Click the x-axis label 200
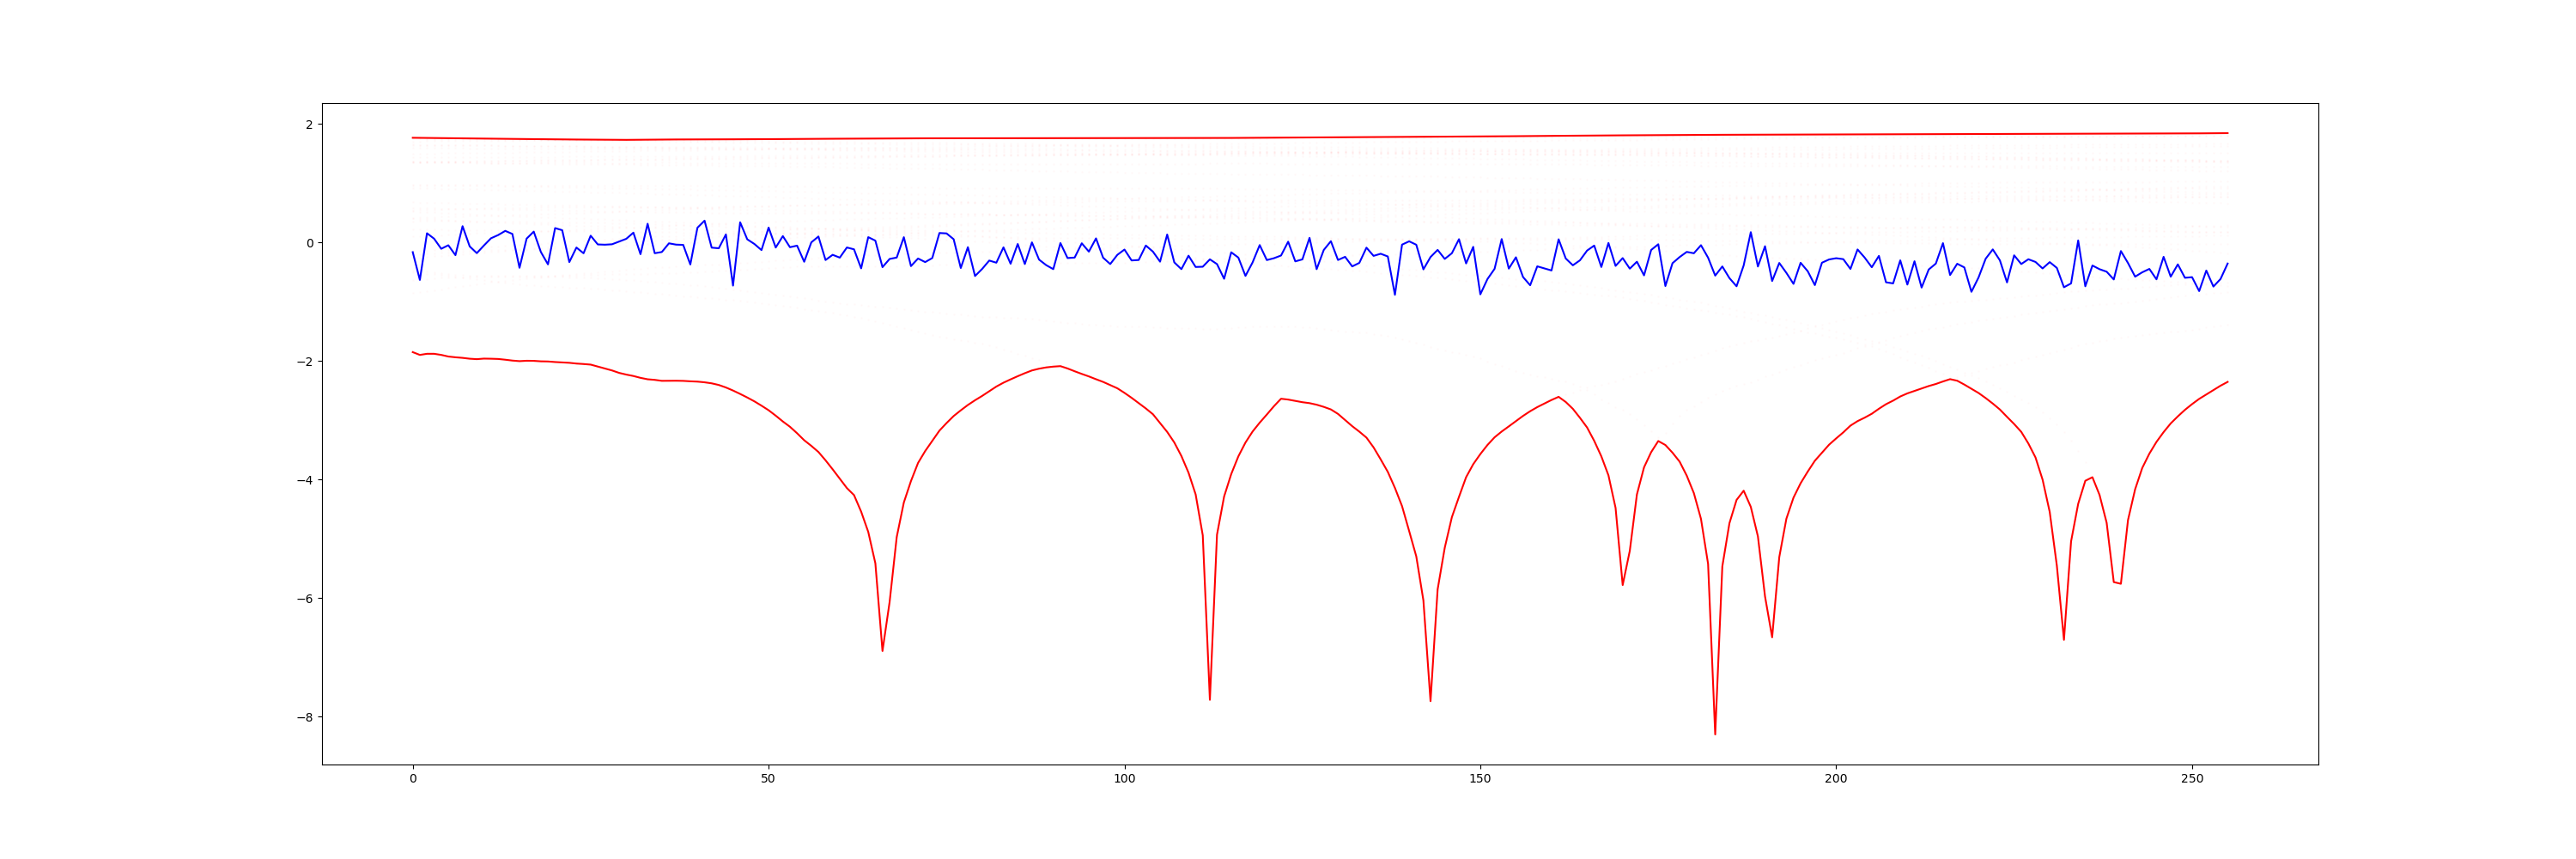Viewport: 2576px width, 859px height. (1836, 779)
